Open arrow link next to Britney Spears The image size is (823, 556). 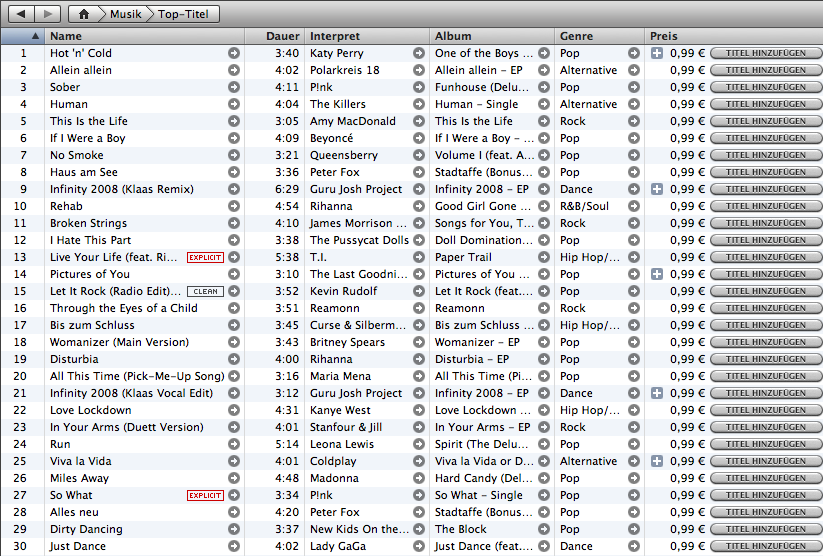tap(419, 342)
